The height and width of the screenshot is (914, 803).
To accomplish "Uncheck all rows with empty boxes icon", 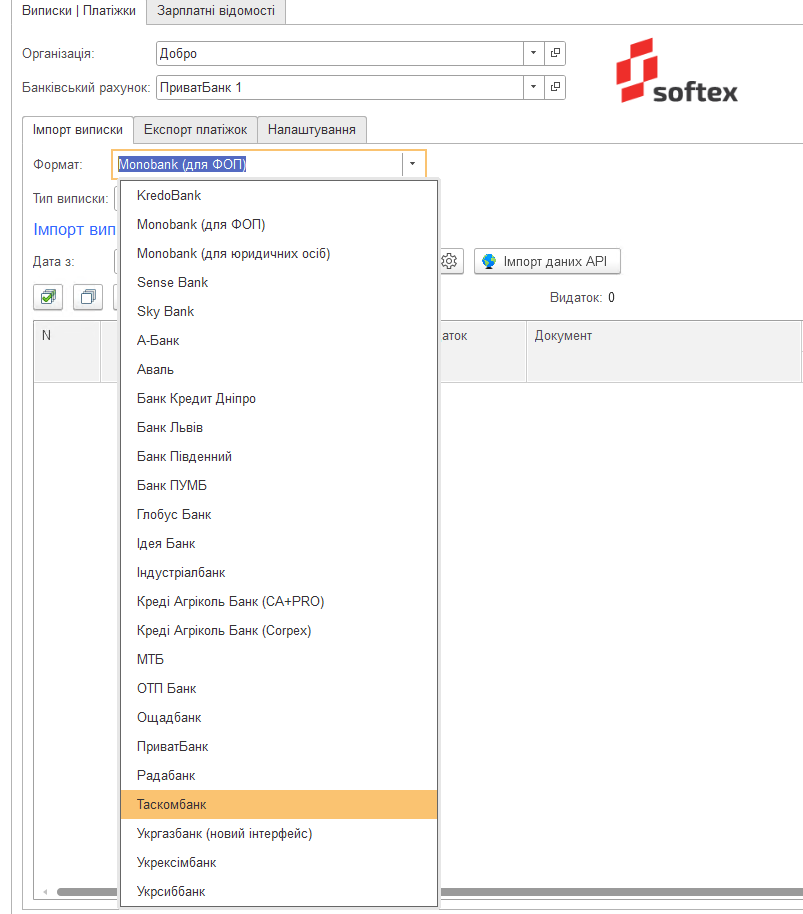I will 88,297.
